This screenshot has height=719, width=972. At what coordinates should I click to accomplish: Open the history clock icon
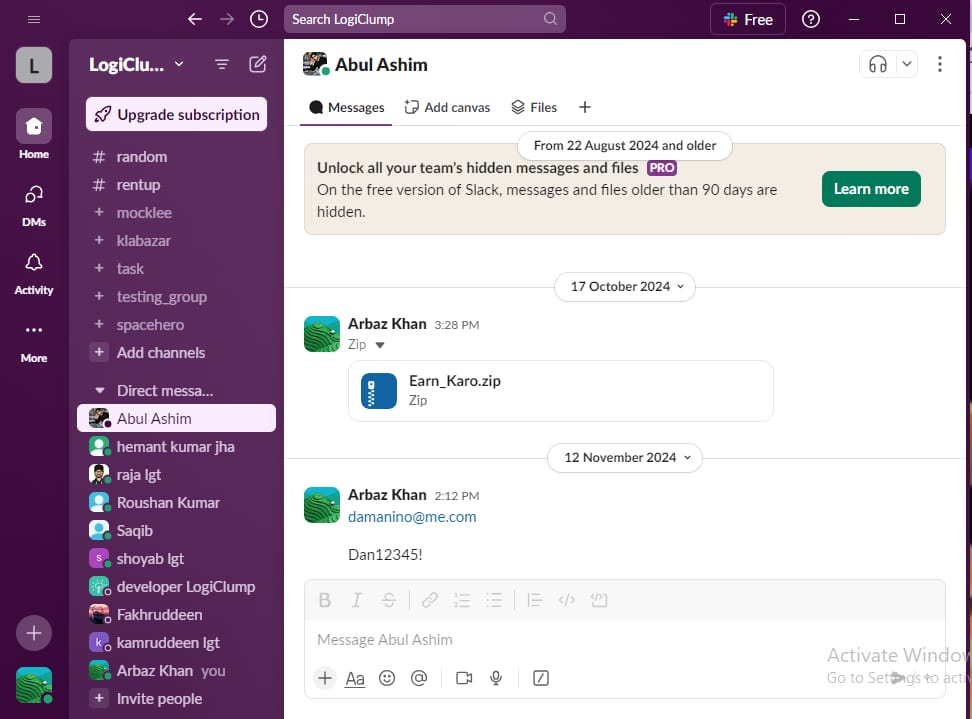259,19
